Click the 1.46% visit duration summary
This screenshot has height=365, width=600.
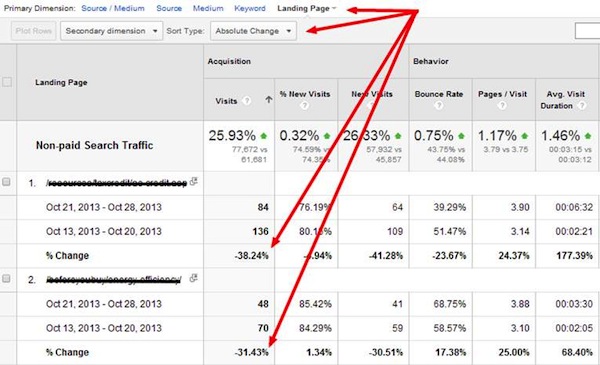(x=561, y=135)
